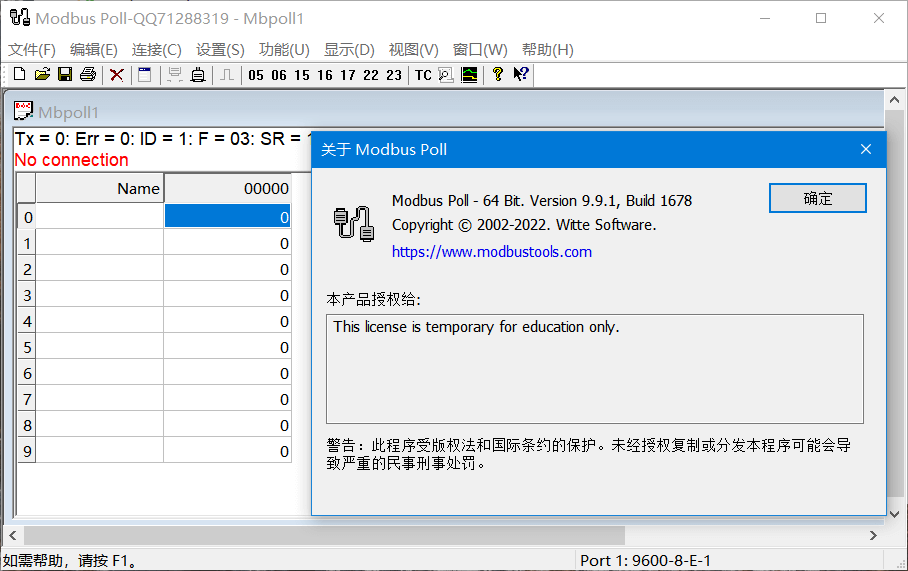Click the Name column header
Image resolution: width=908 pixels, height=571 pixels.
pos(100,188)
